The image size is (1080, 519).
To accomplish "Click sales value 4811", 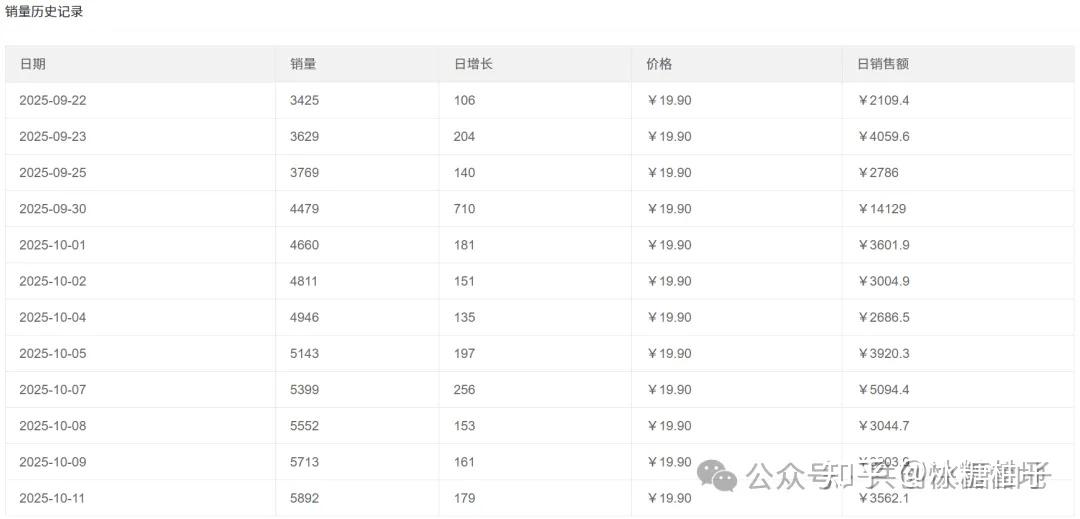I will pos(304,281).
